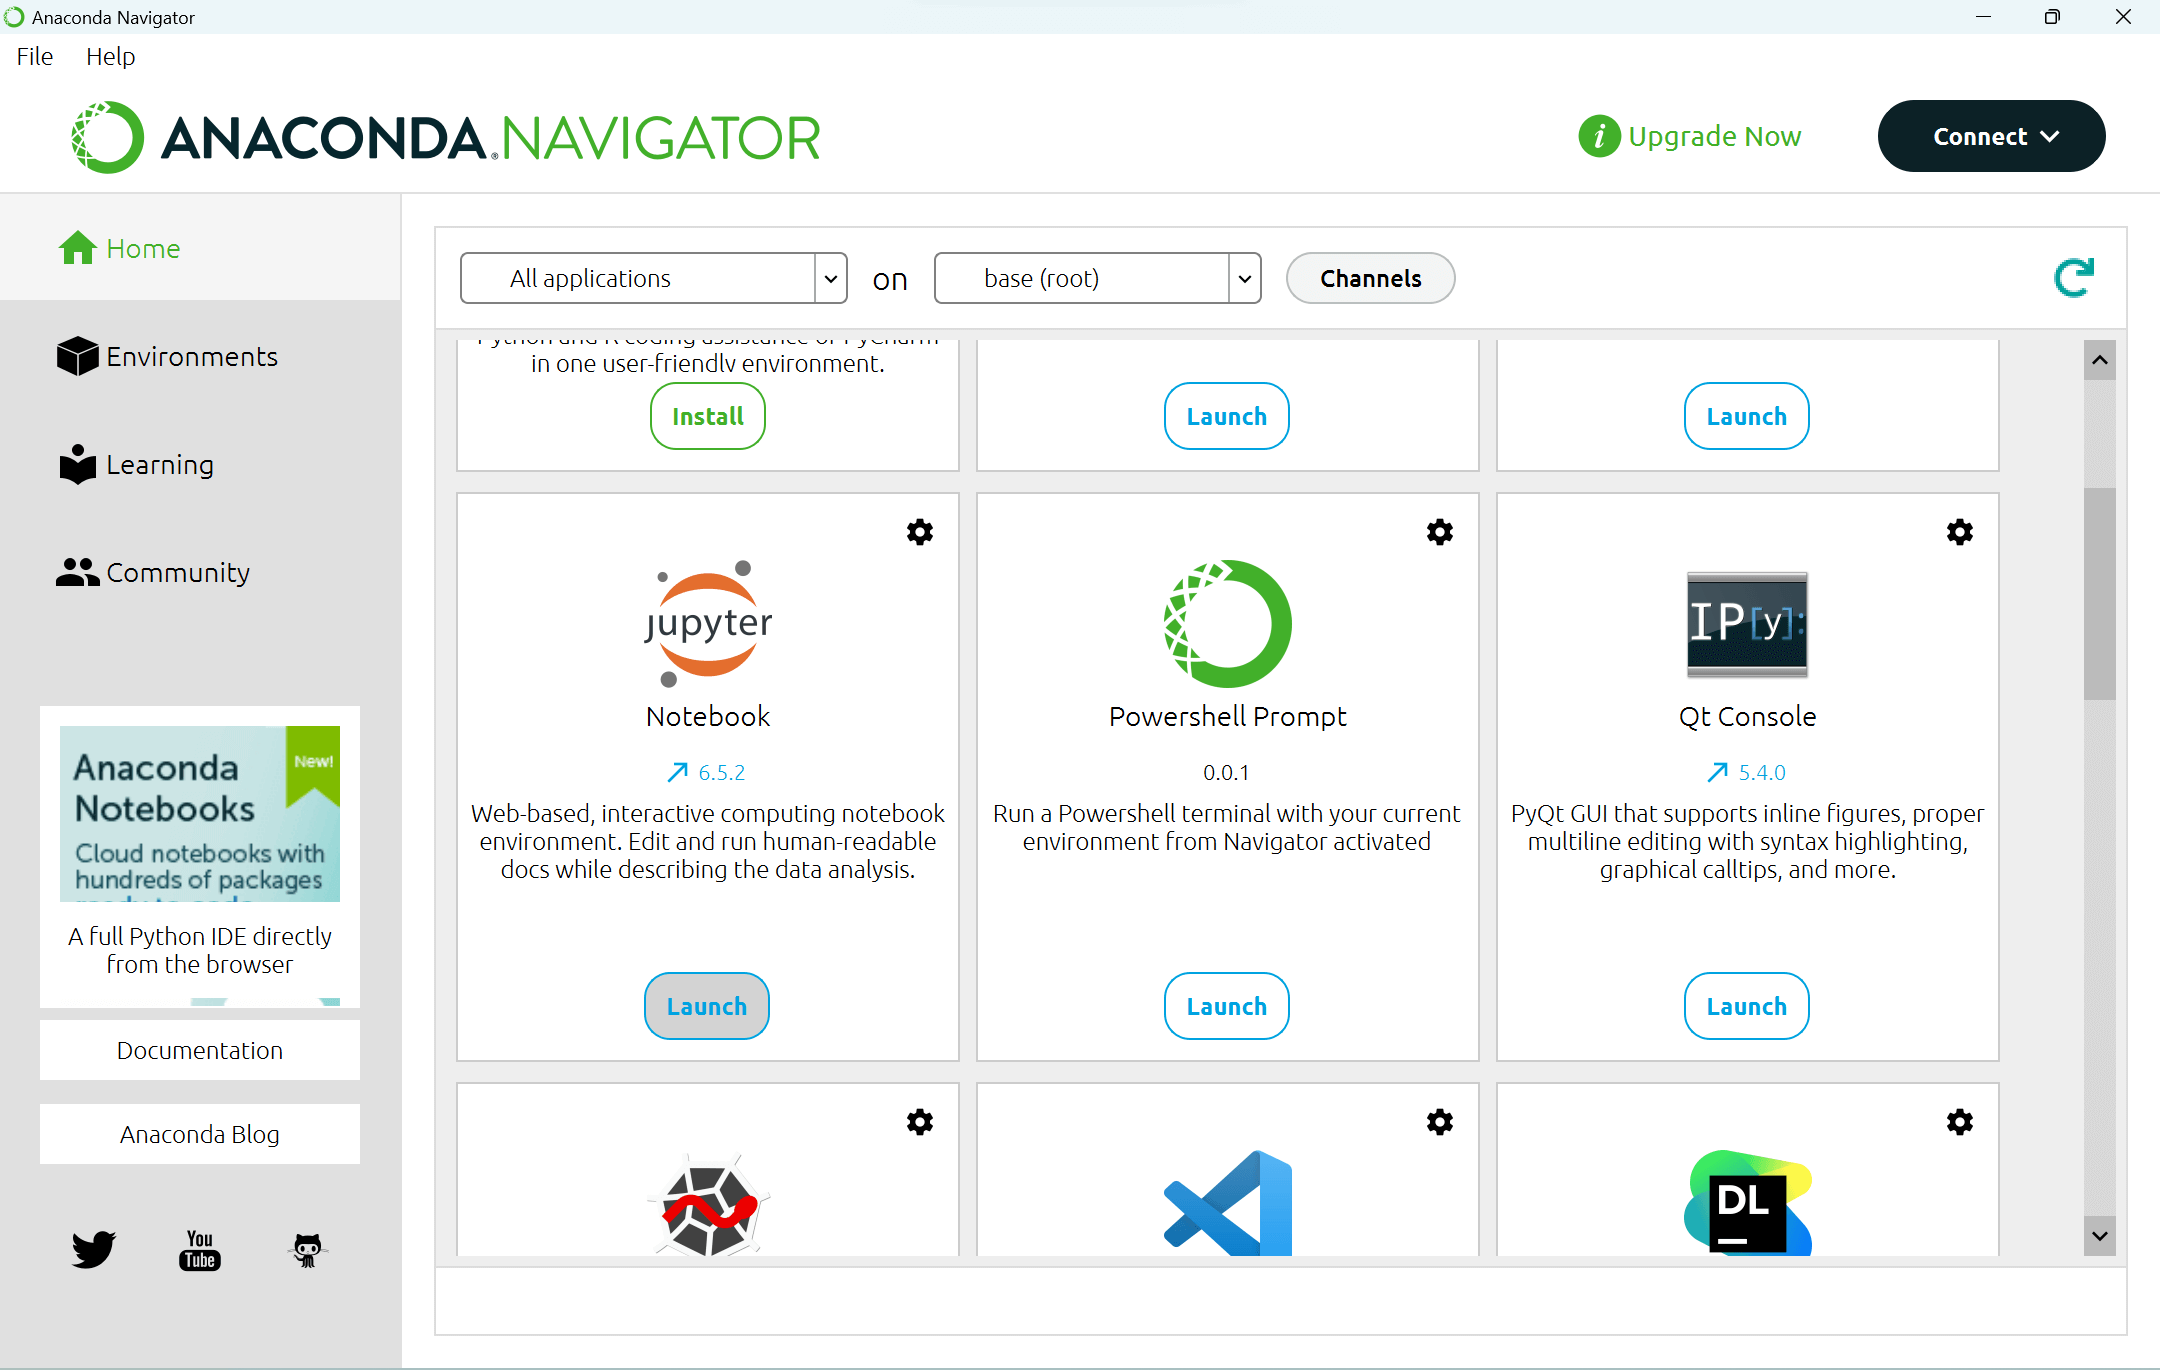Open the Help menu
Image resolution: width=2160 pixels, height=1370 pixels.
[x=110, y=57]
